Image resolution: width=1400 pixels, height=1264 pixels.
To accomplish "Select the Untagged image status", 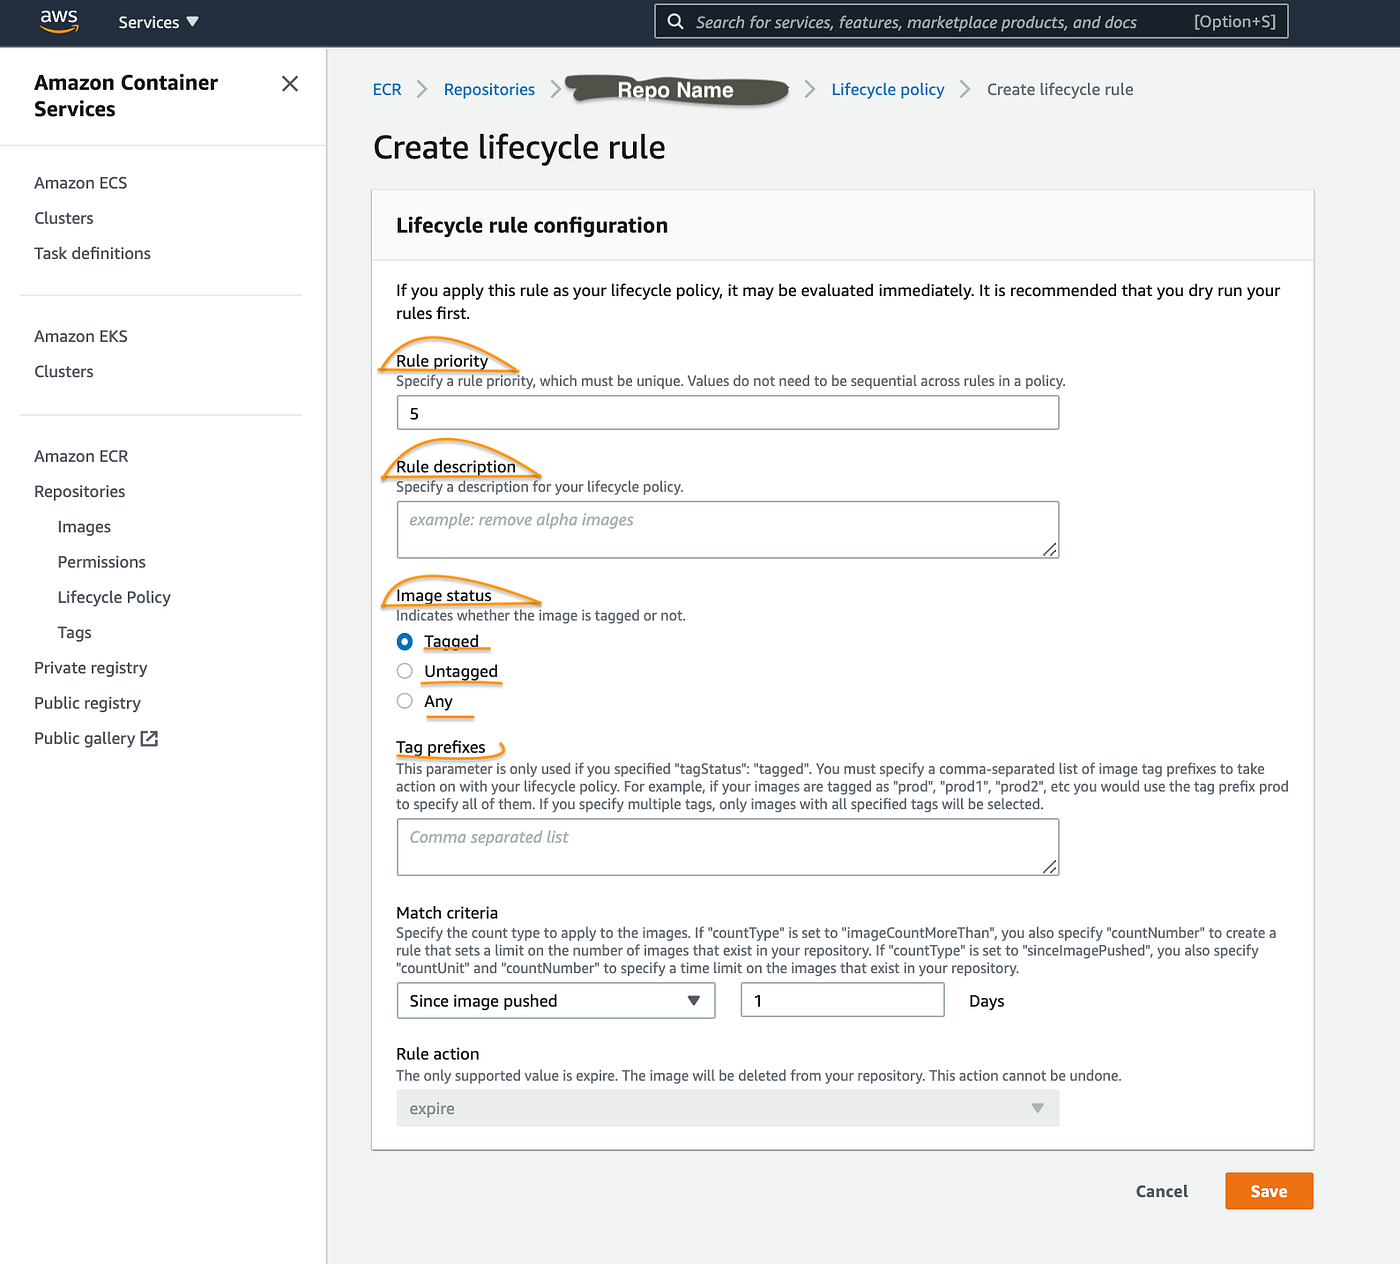I will pyautogui.click(x=404, y=671).
